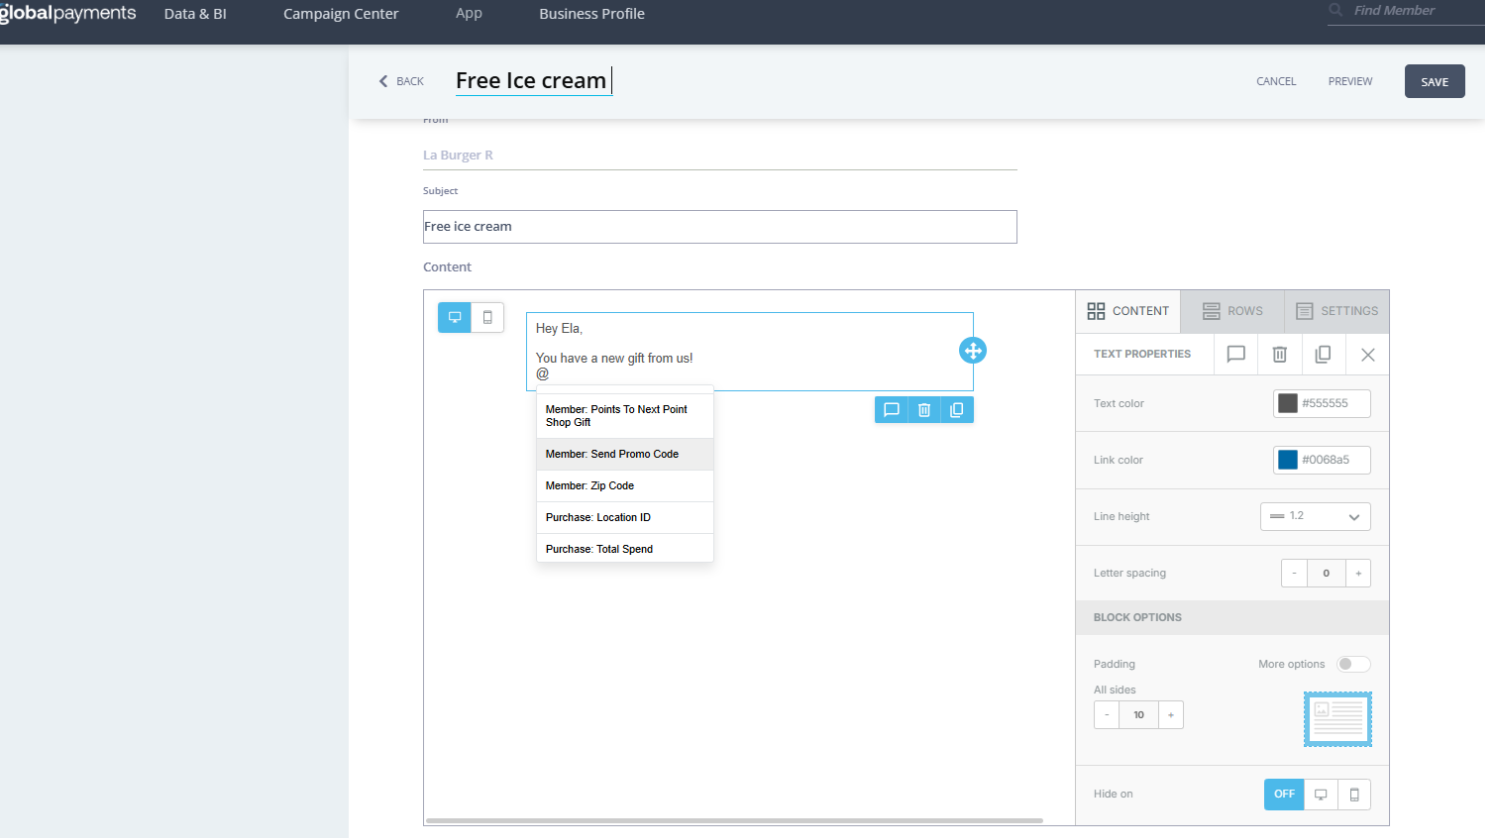
Task: Open the Line height dropdown
Action: tap(1315, 517)
